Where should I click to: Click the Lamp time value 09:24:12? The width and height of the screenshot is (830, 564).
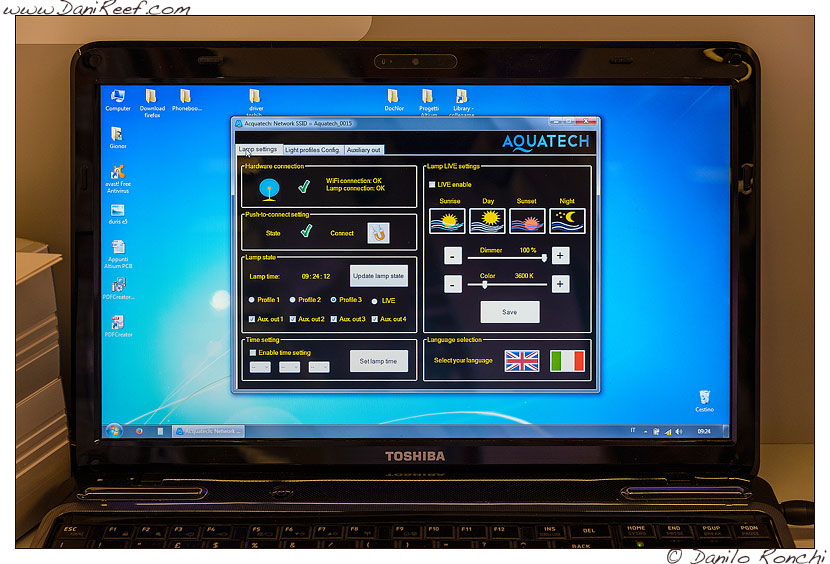(316, 276)
